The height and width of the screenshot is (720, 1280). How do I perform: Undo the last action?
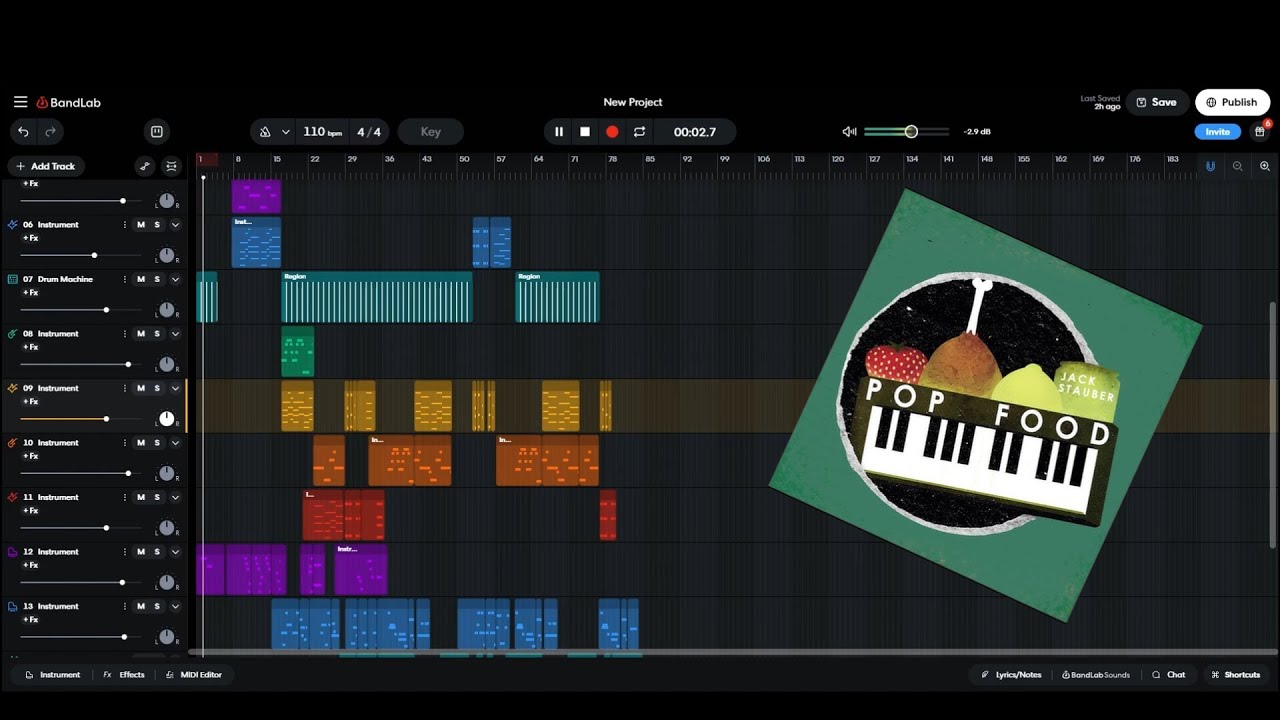(23, 131)
